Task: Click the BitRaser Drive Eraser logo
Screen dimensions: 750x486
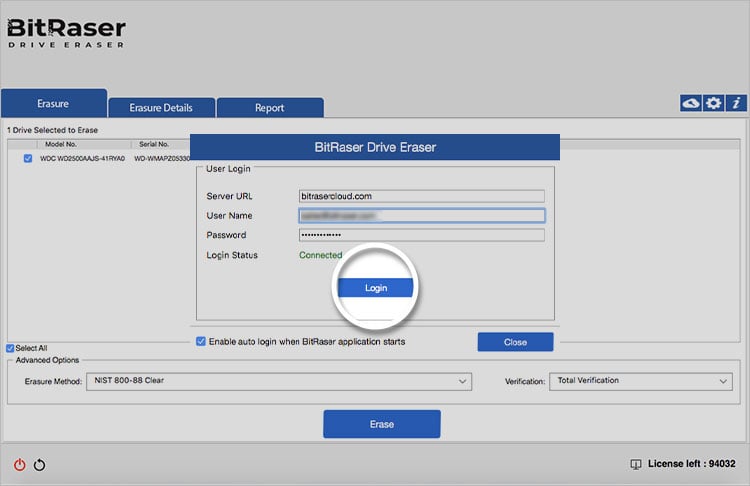Action: click(x=66, y=33)
